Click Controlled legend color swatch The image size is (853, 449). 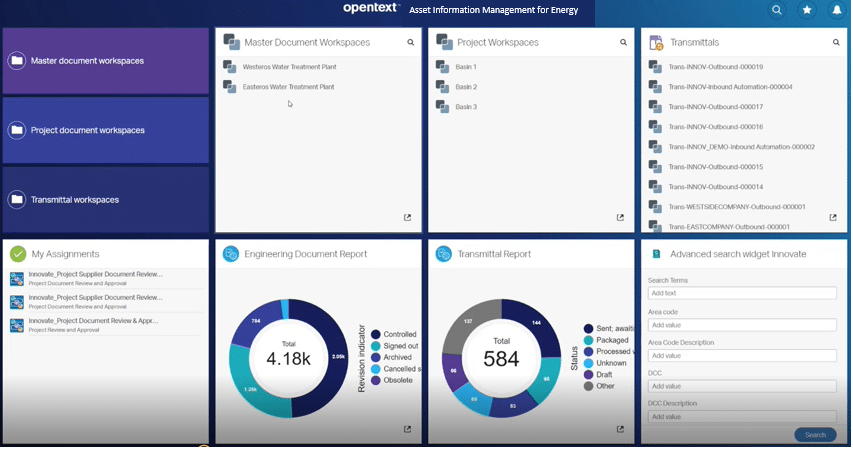pos(375,335)
